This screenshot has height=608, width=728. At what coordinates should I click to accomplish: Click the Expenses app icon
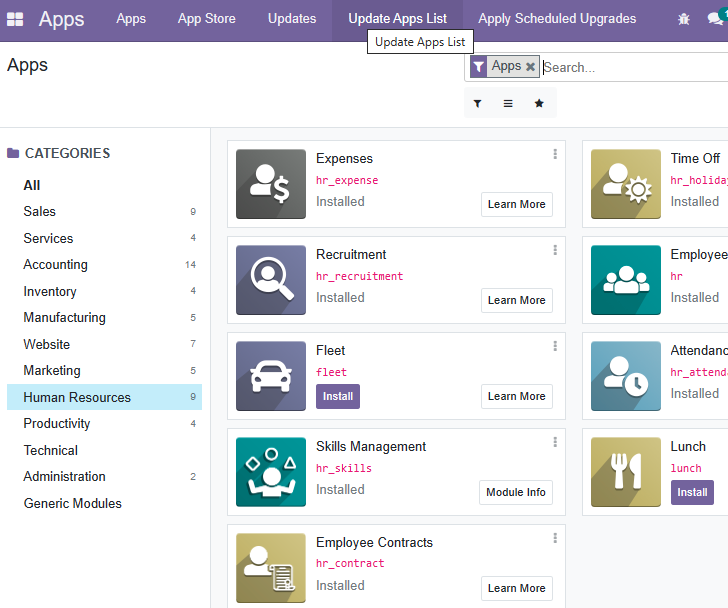(x=271, y=184)
